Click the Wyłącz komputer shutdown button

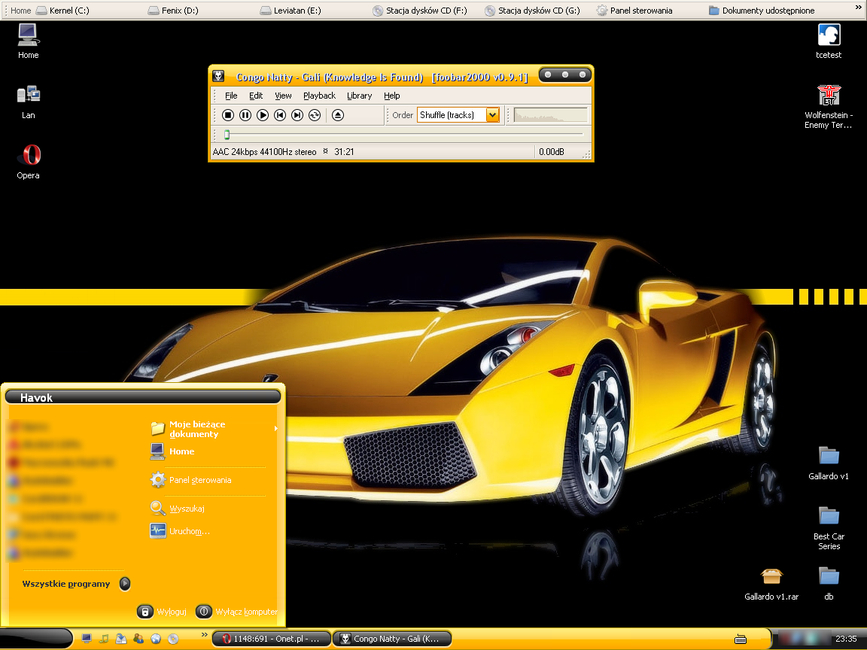click(x=237, y=611)
